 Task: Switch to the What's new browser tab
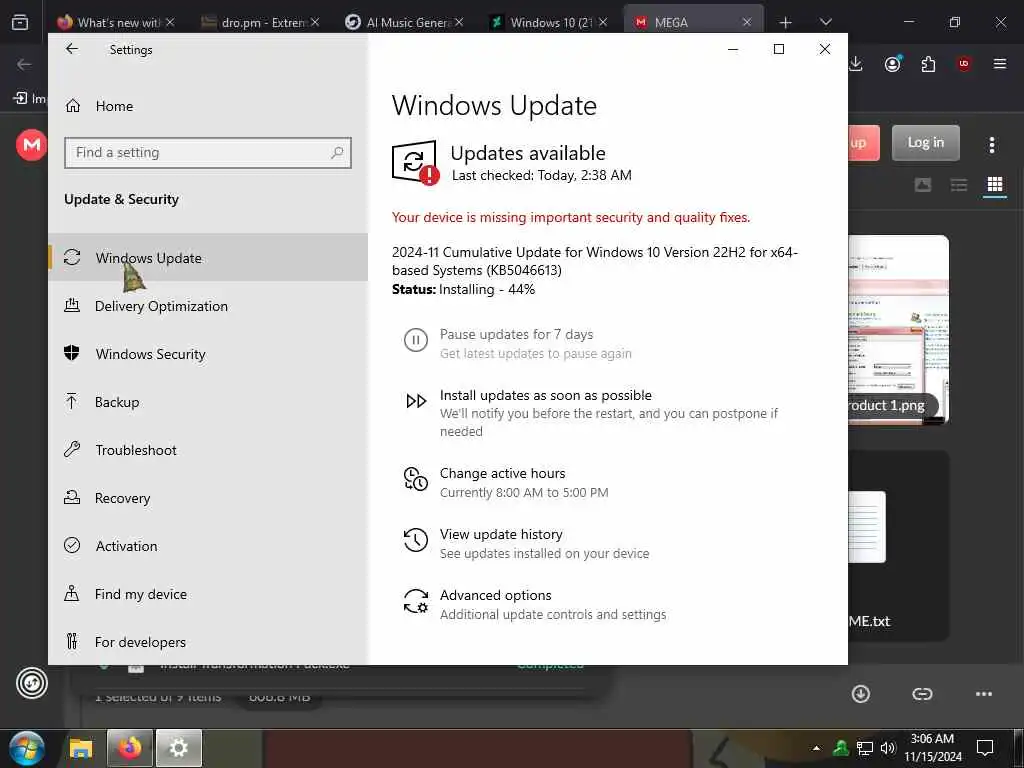pos(117,22)
